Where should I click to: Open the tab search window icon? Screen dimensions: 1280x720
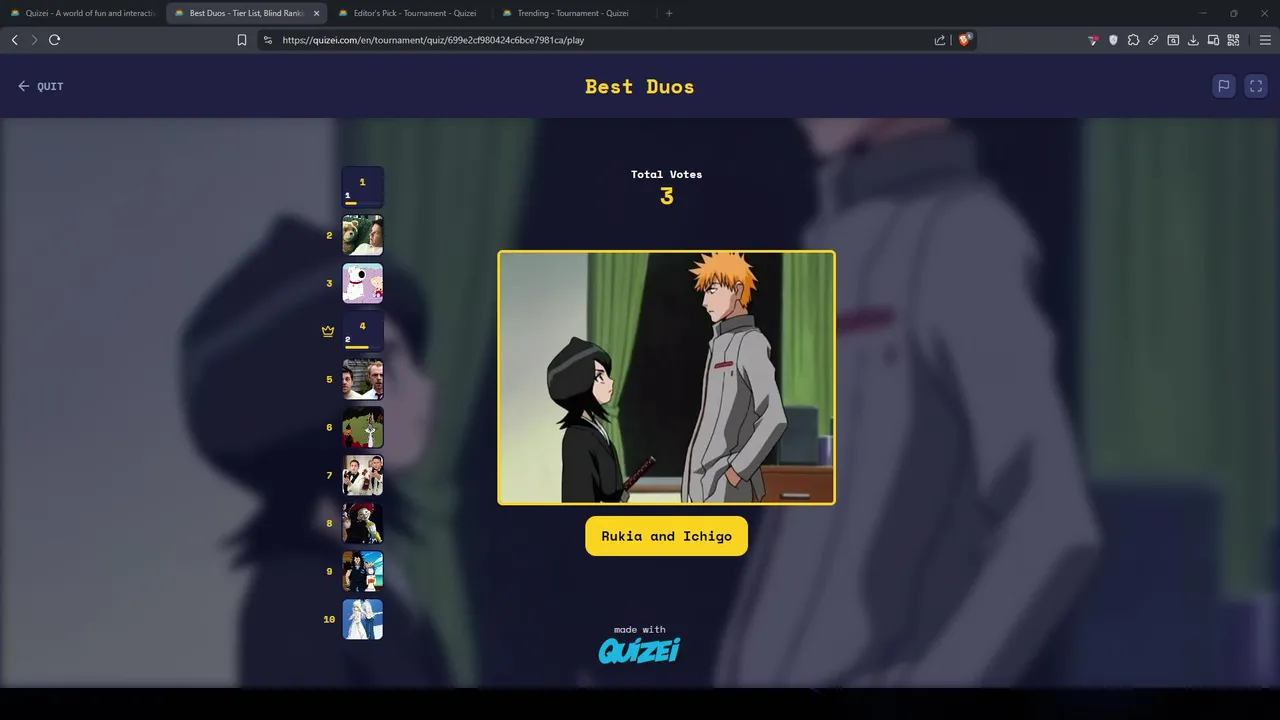[x=1173, y=40]
